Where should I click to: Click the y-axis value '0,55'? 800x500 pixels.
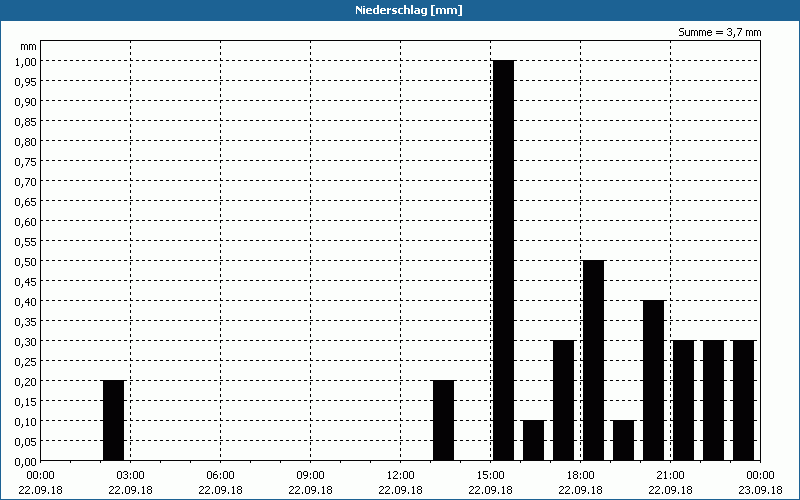(26, 241)
